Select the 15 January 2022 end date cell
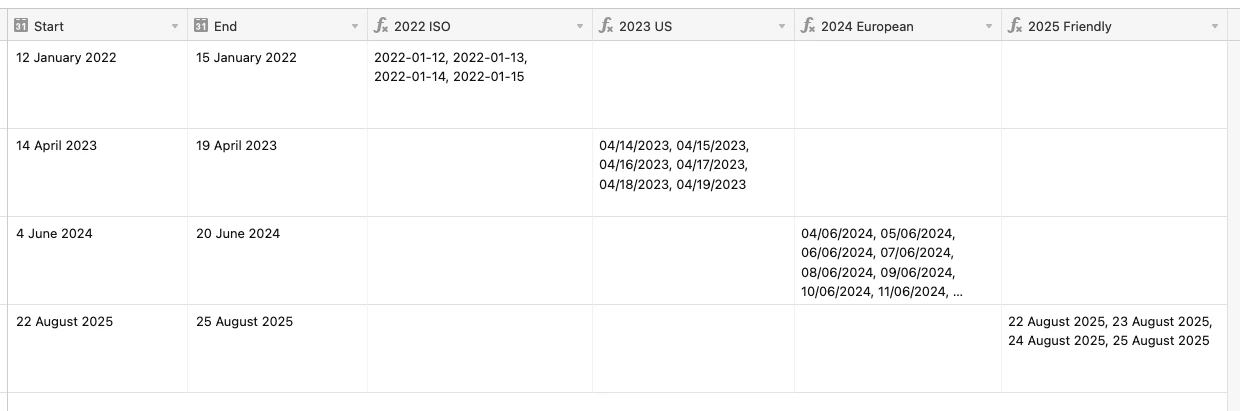1240x411 pixels. pyautogui.click(x=277, y=85)
